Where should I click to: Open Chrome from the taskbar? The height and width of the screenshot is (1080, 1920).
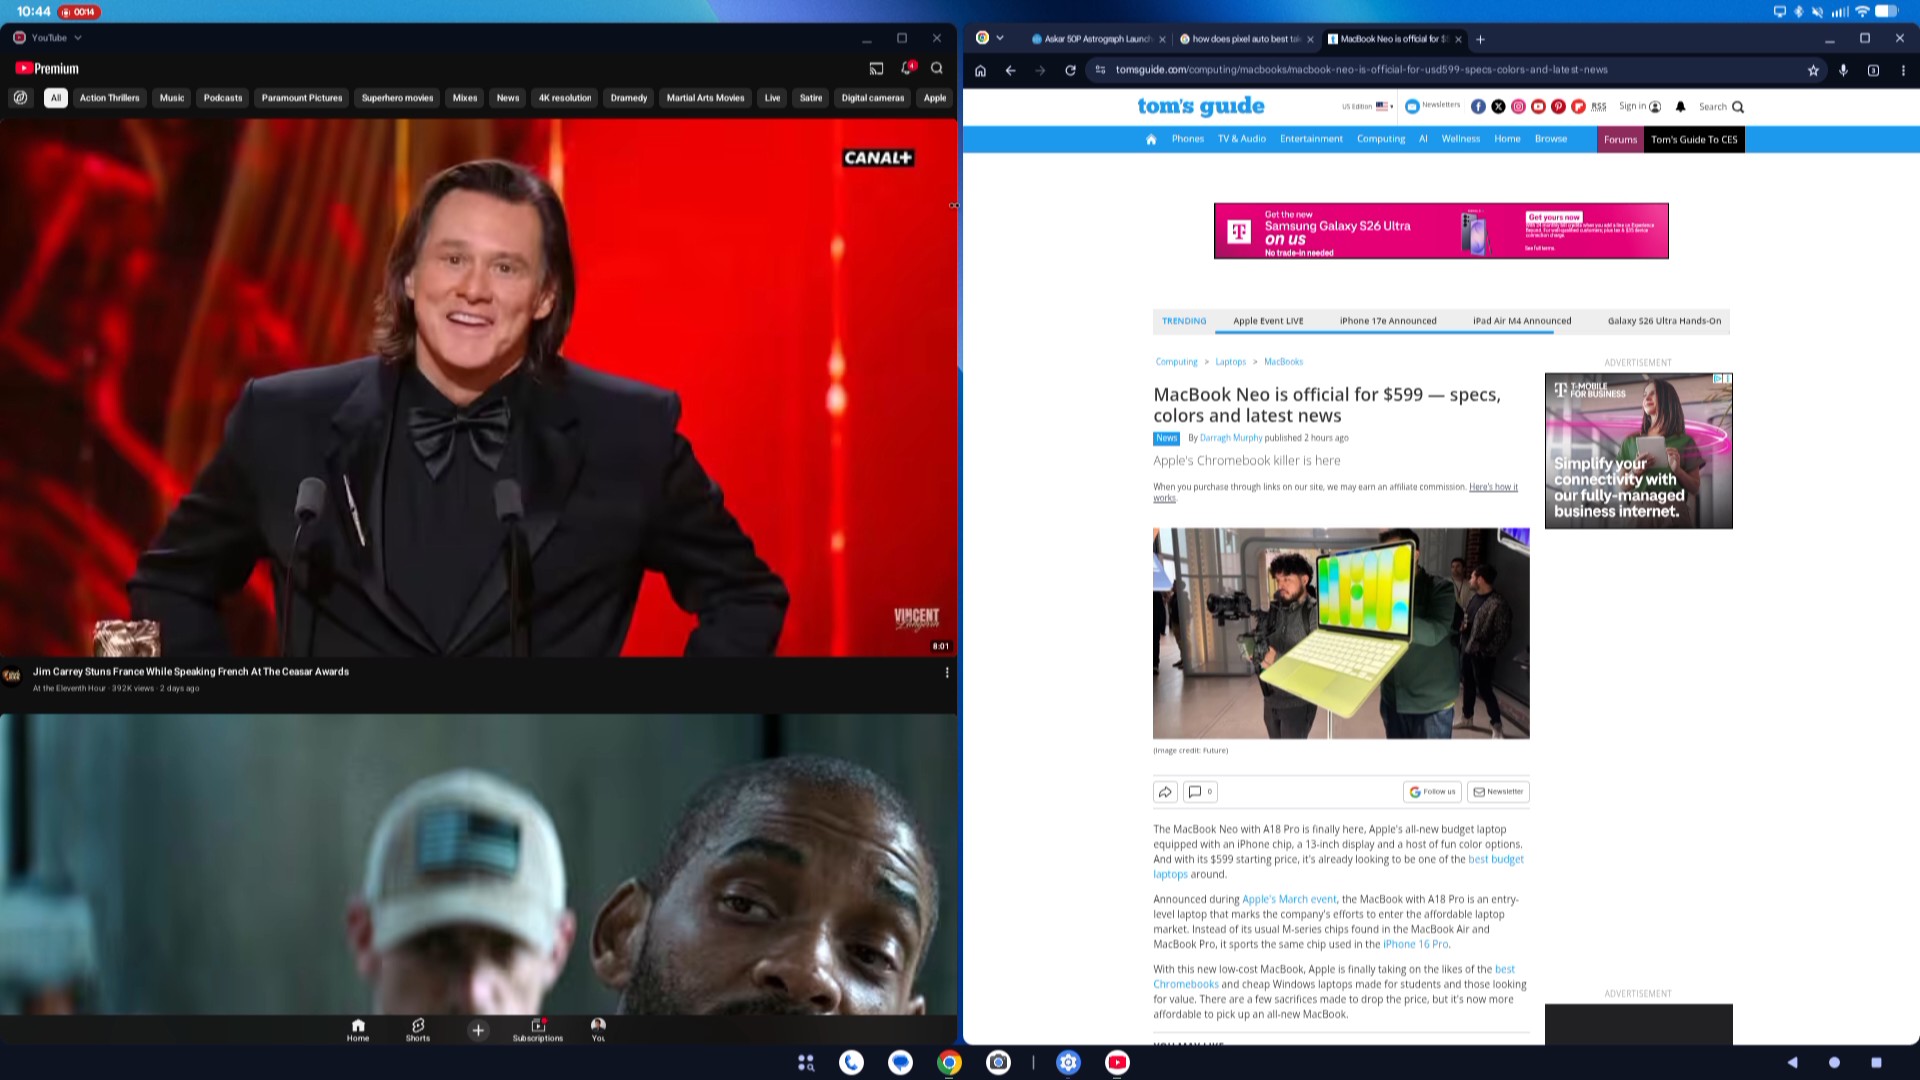point(948,1062)
